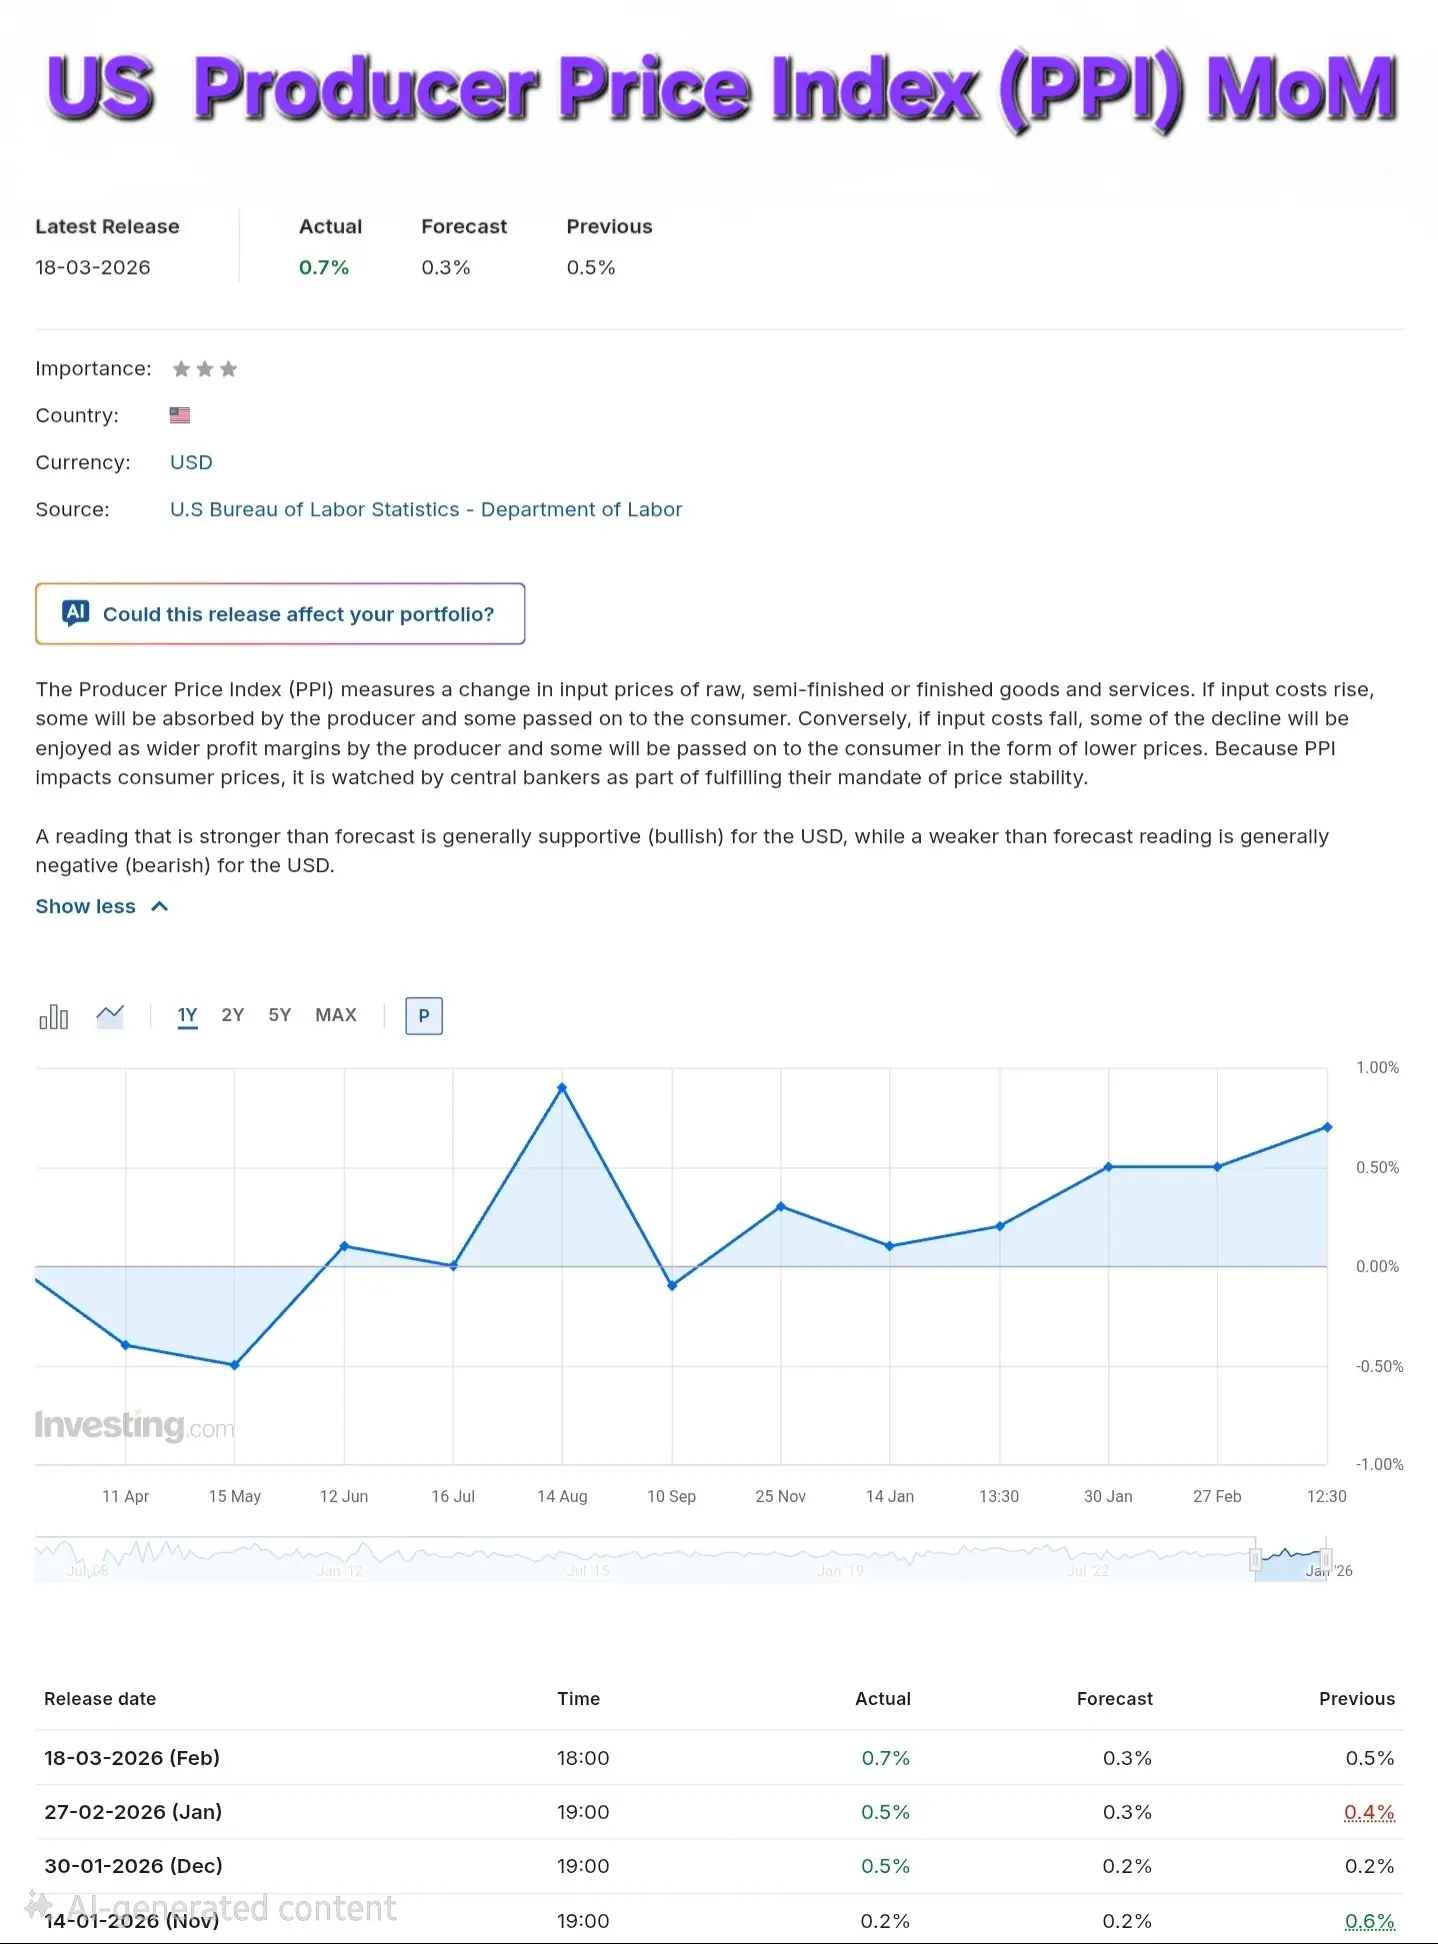Click right handle of timeline range slider
Screen dimensions: 1438x1944
click(1326, 1560)
